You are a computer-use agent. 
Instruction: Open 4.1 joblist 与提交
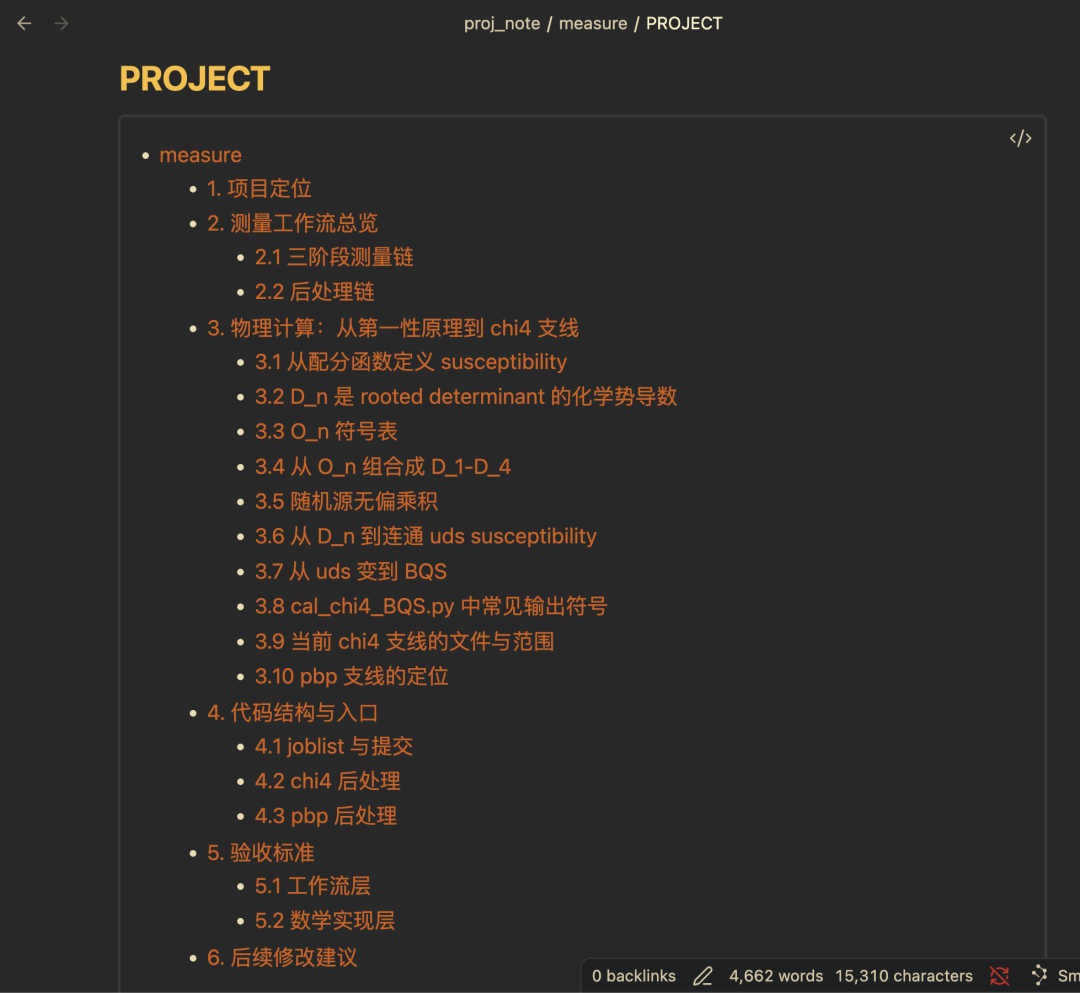[x=334, y=746]
